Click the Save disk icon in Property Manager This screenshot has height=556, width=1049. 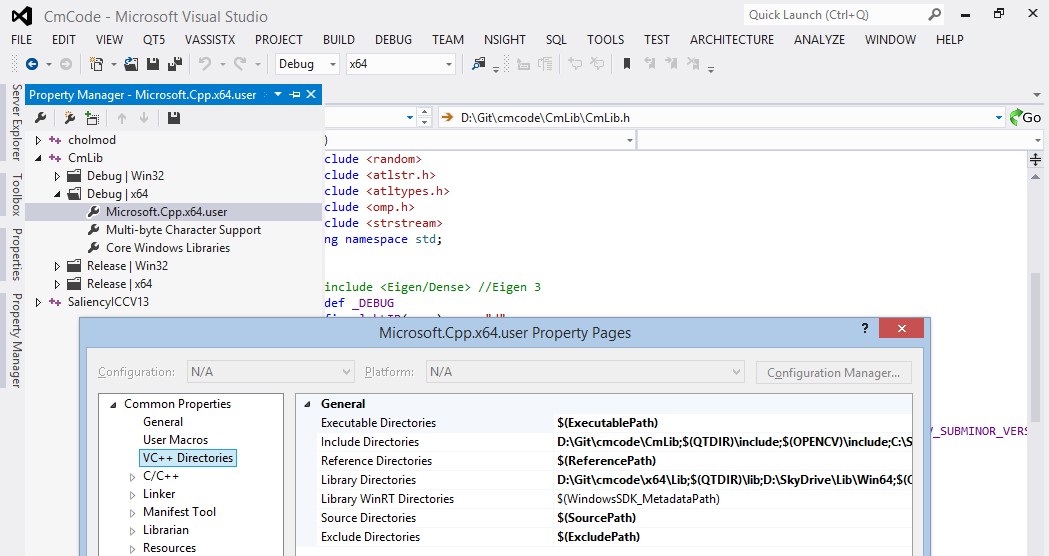pyautogui.click(x=174, y=118)
